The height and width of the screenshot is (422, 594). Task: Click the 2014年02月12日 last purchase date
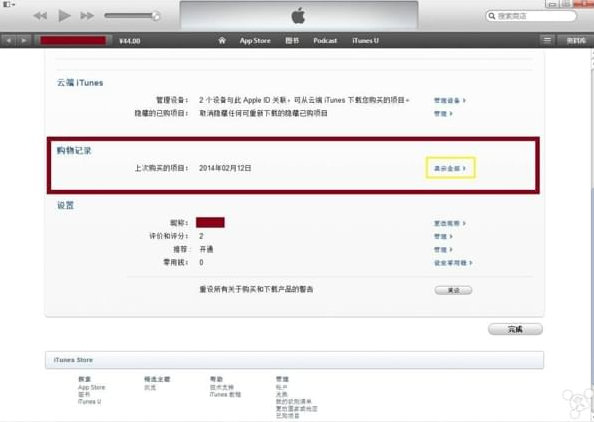point(225,168)
